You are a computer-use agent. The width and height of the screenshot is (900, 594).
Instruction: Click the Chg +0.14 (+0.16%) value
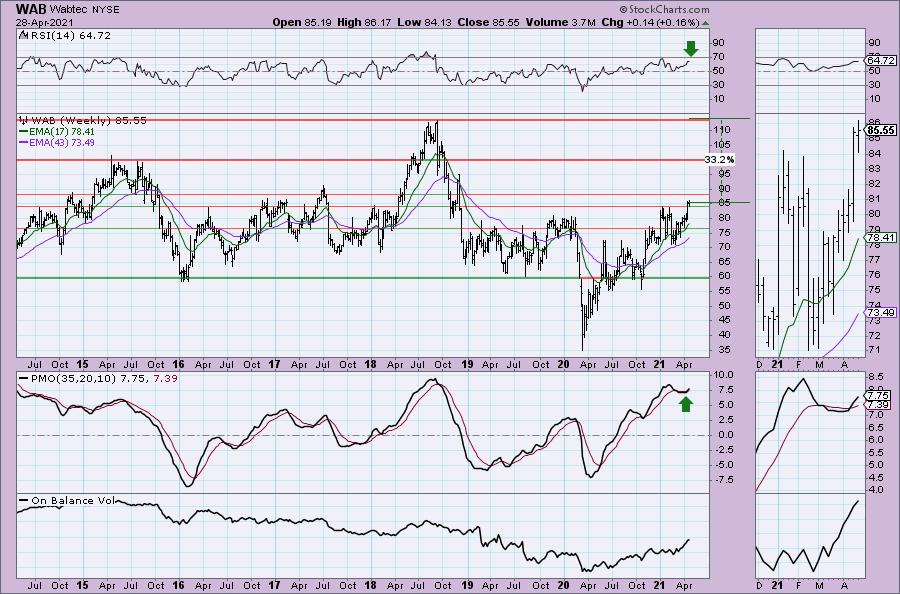click(x=650, y=22)
